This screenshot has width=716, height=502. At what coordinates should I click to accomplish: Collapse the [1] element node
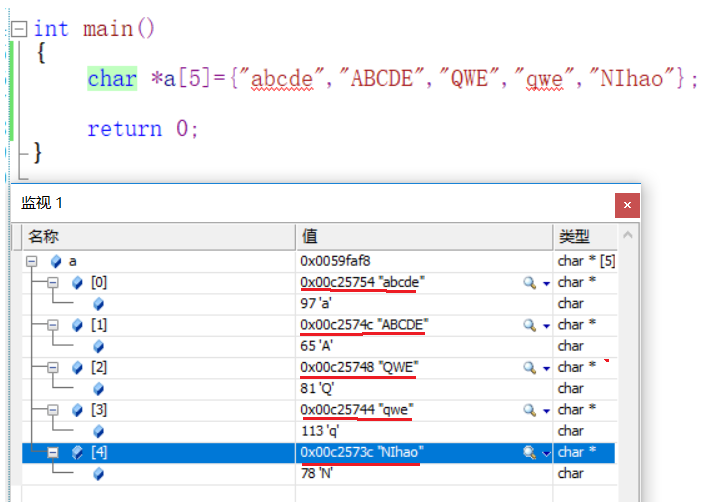(53, 325)
